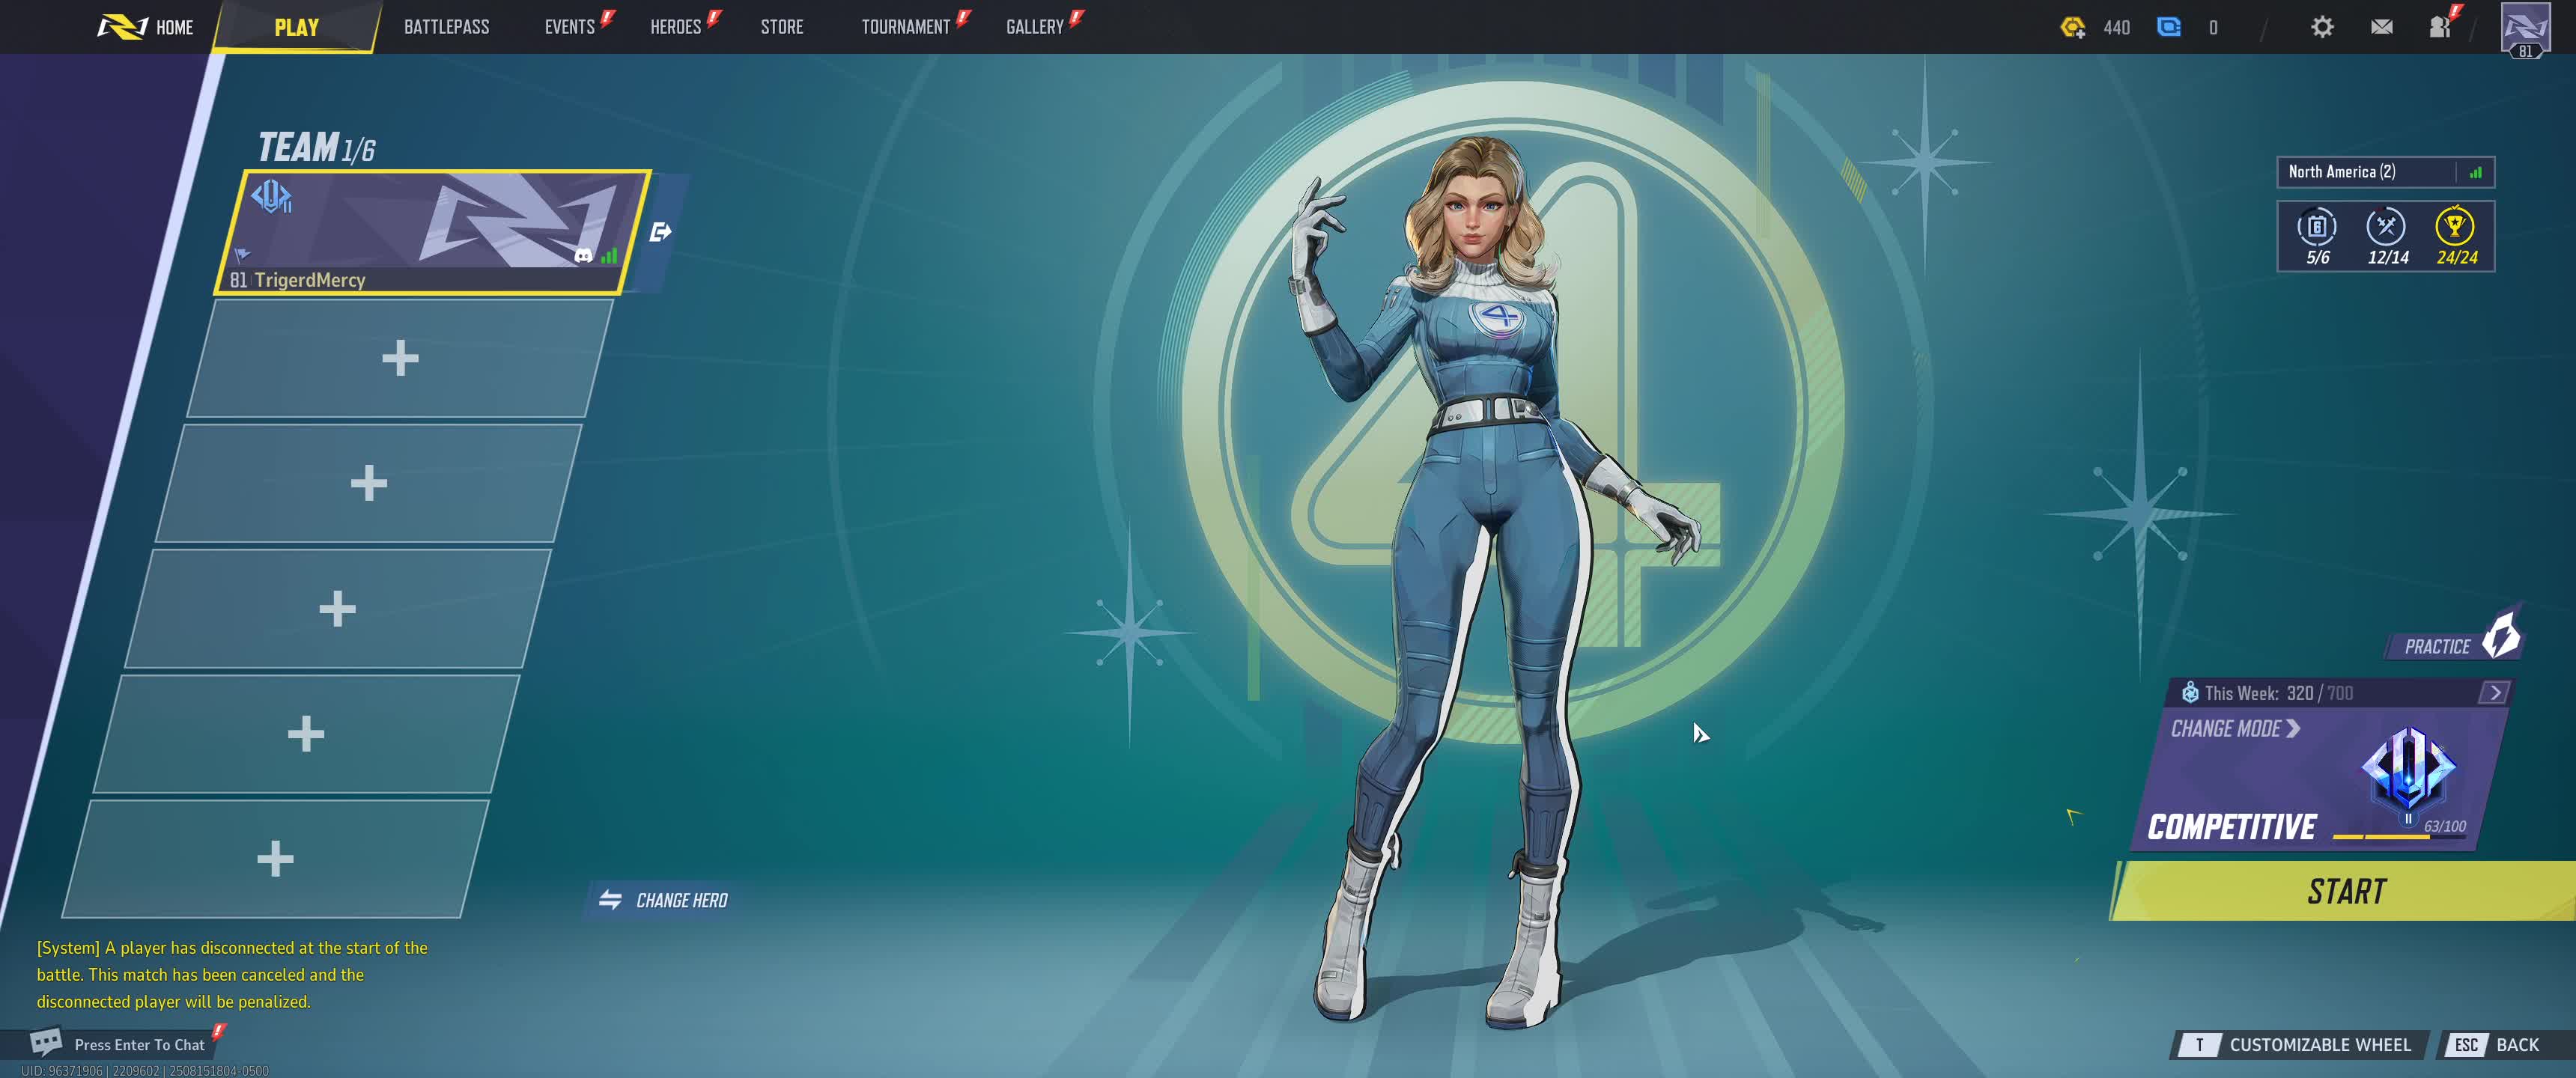2576x1078 pixels.
Task: Go to HOME tab
Action: tap(146, 27)
